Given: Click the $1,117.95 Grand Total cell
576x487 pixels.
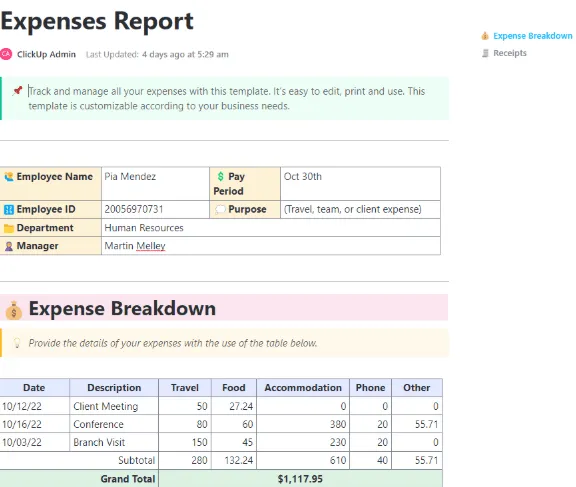Looking at the screenshot, I should [x=300, y=479].
